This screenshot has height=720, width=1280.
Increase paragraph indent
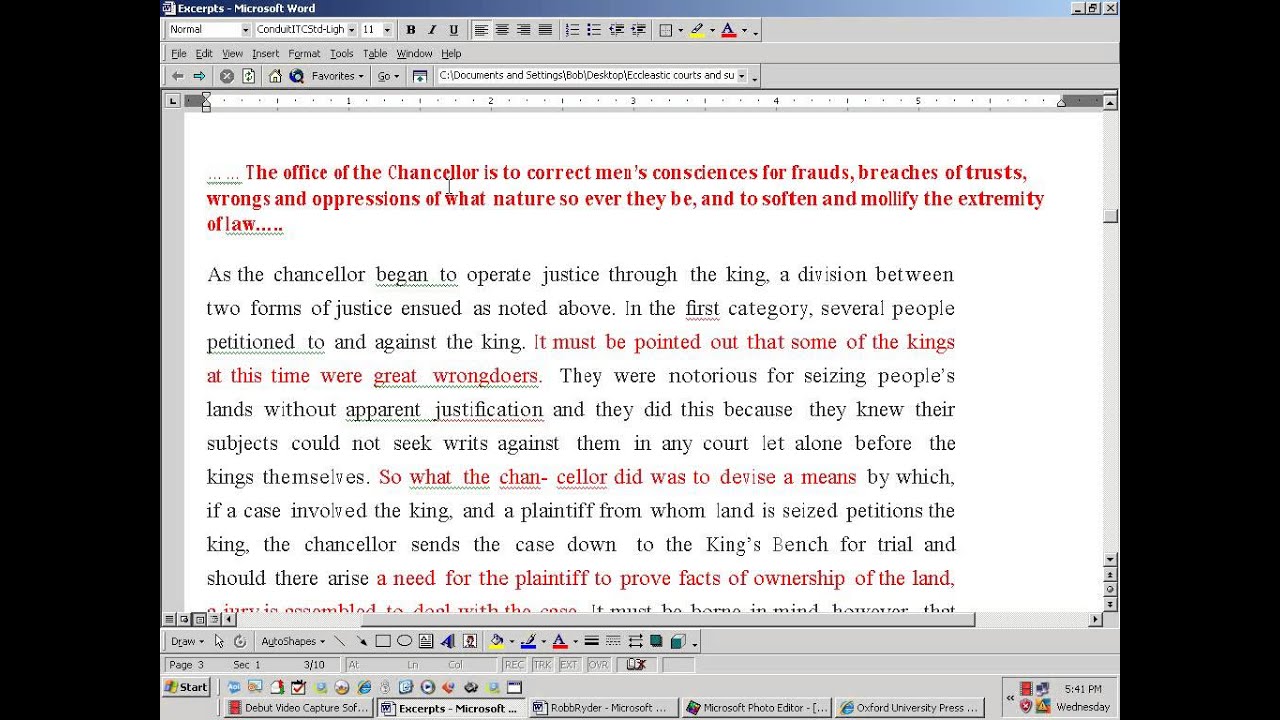point(638,30)
